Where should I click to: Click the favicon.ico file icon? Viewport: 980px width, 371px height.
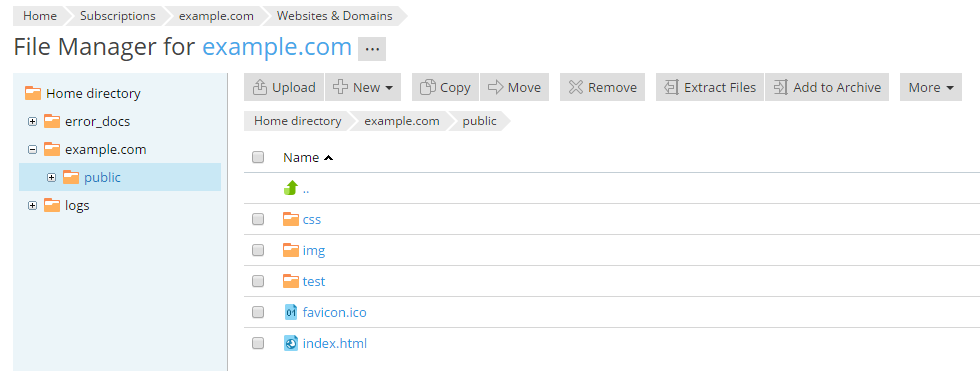click(291, 312)
